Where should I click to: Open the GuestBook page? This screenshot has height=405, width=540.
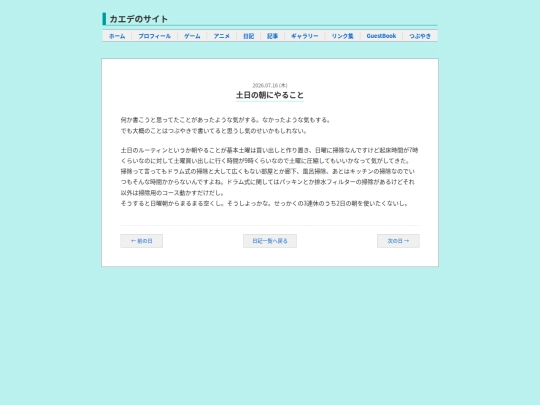tap(381, 36)
